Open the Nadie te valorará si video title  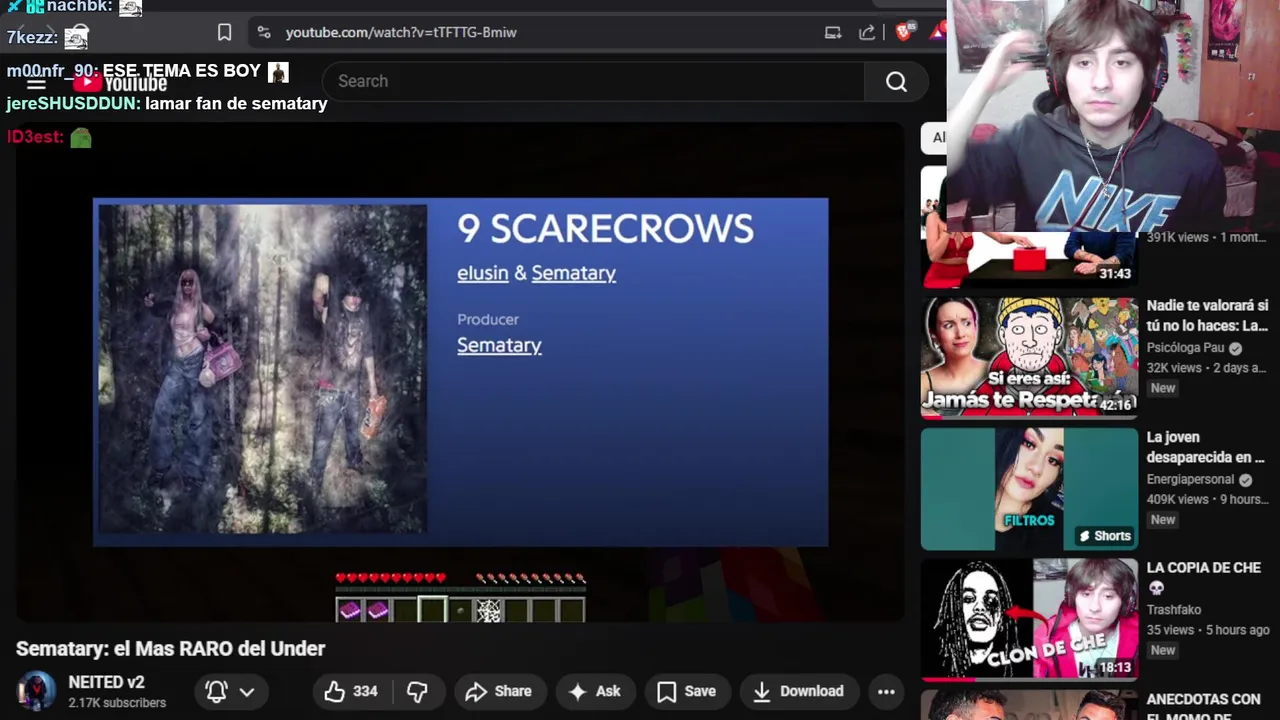click(x=1207, y=315)
